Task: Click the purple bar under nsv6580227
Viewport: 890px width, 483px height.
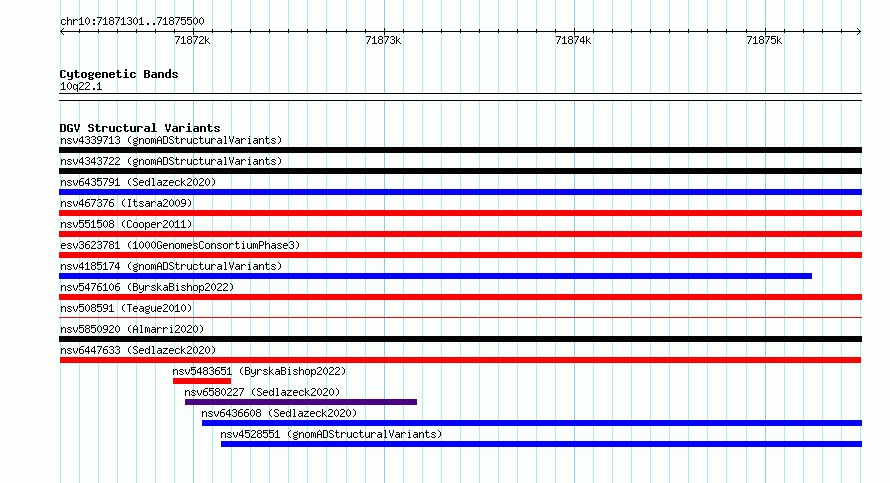Action: click(x=301, y=402)
